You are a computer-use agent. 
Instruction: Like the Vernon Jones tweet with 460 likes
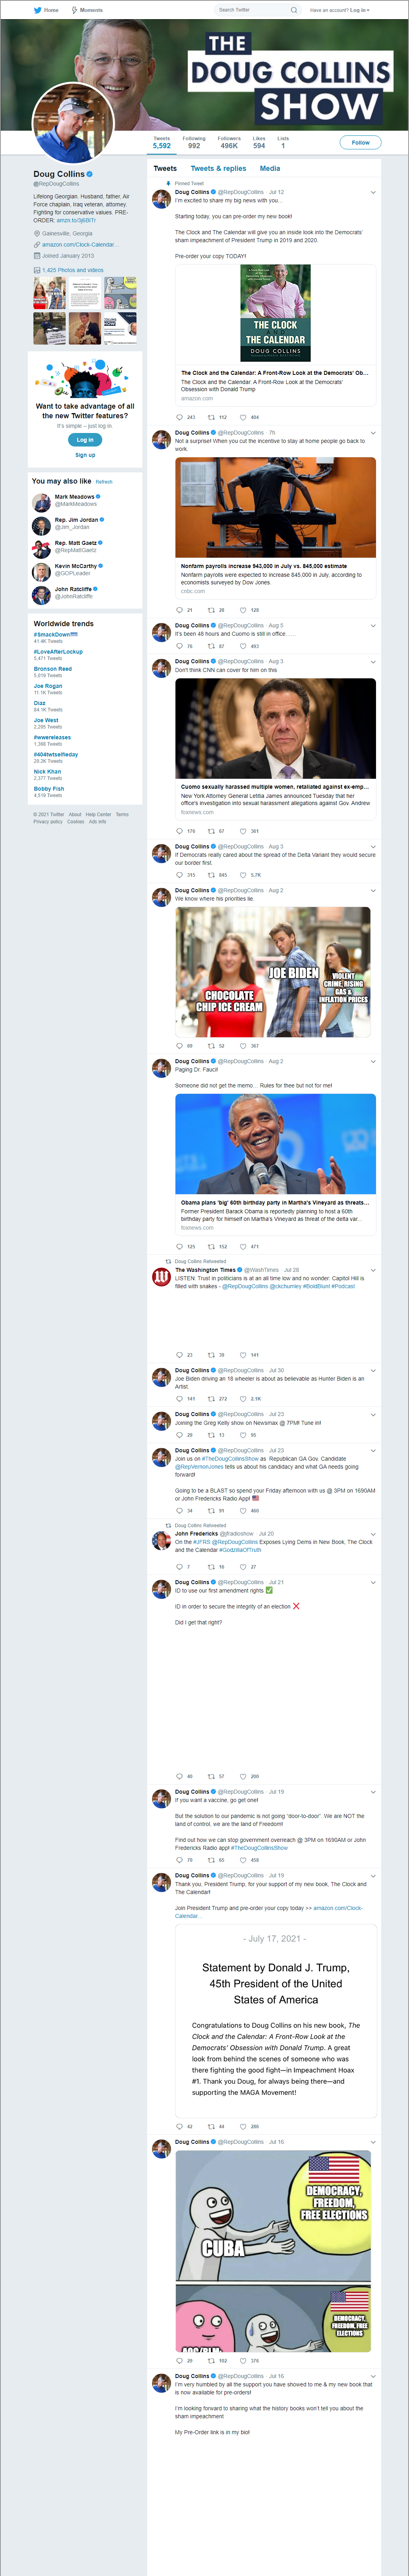[x=243, y=1511]
